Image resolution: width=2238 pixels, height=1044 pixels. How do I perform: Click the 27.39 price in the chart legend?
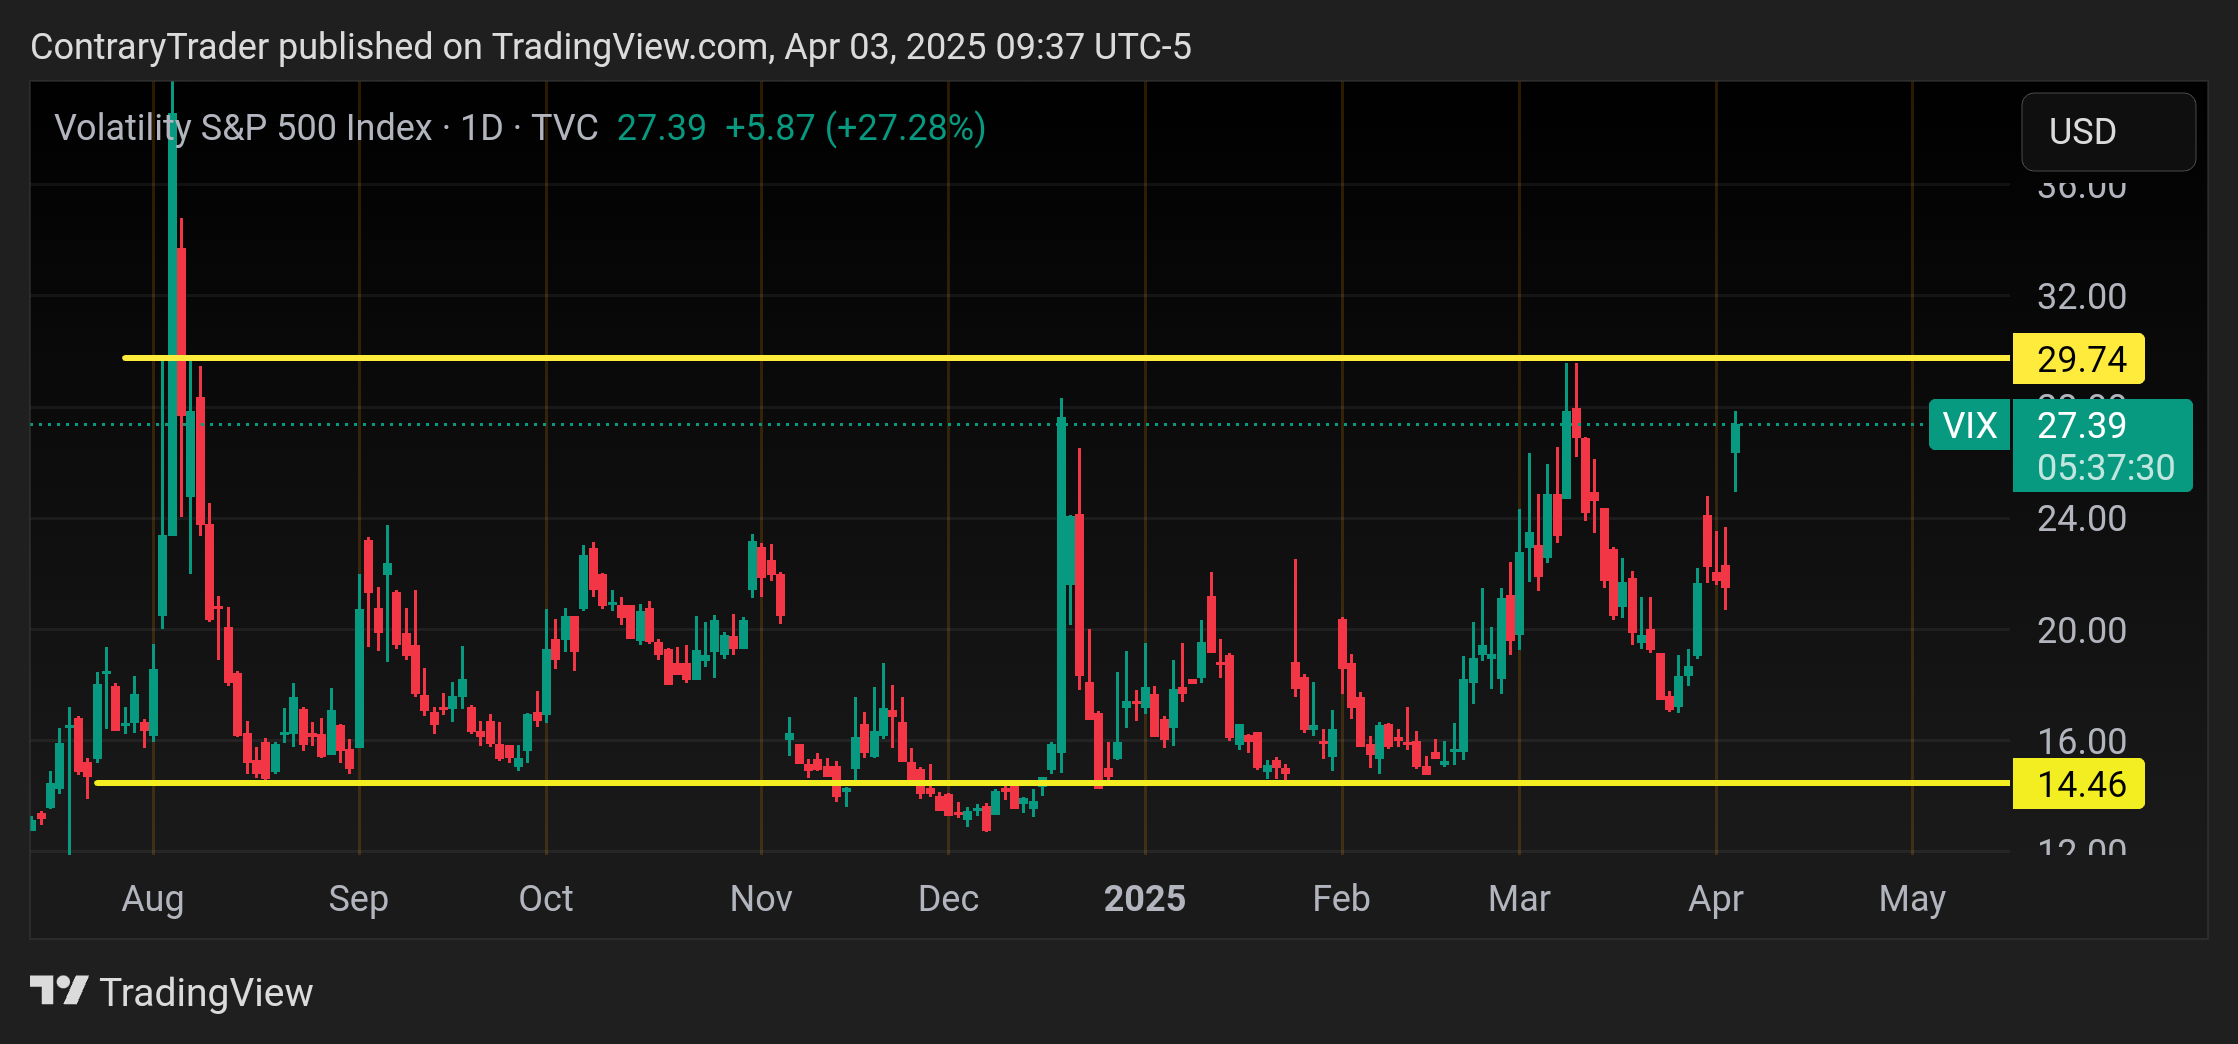(x=661, y=128)
